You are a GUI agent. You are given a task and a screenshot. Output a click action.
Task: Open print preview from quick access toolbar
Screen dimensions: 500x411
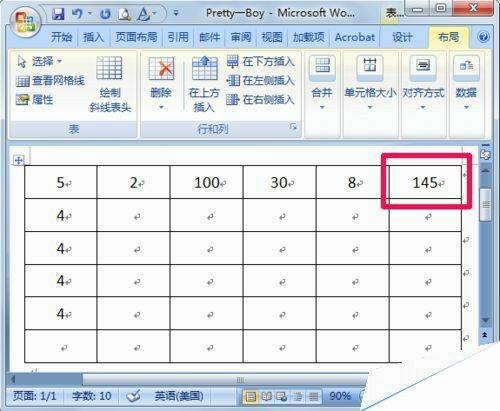pos(125,14)
